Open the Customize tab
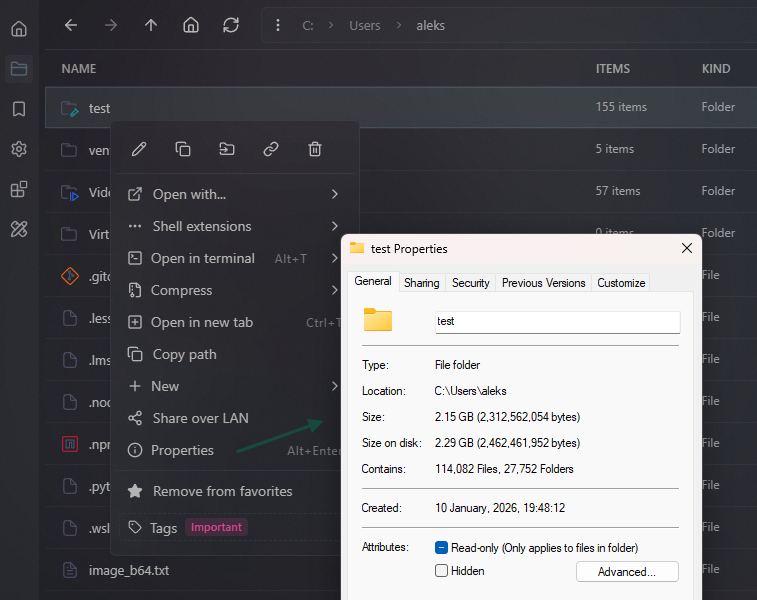 coord(621,283)
